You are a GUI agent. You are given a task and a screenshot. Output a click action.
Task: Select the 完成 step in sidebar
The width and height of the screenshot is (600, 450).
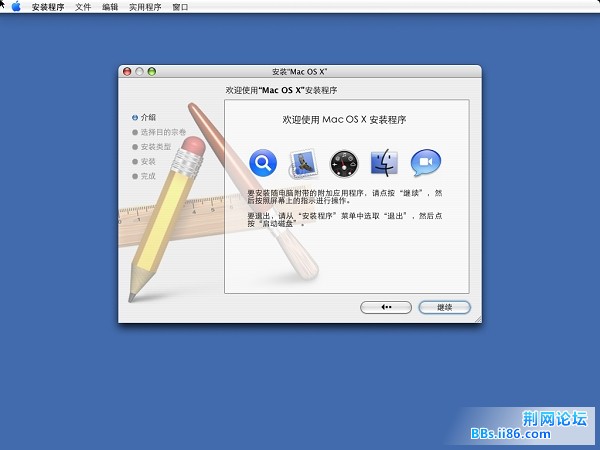[144, 176]
